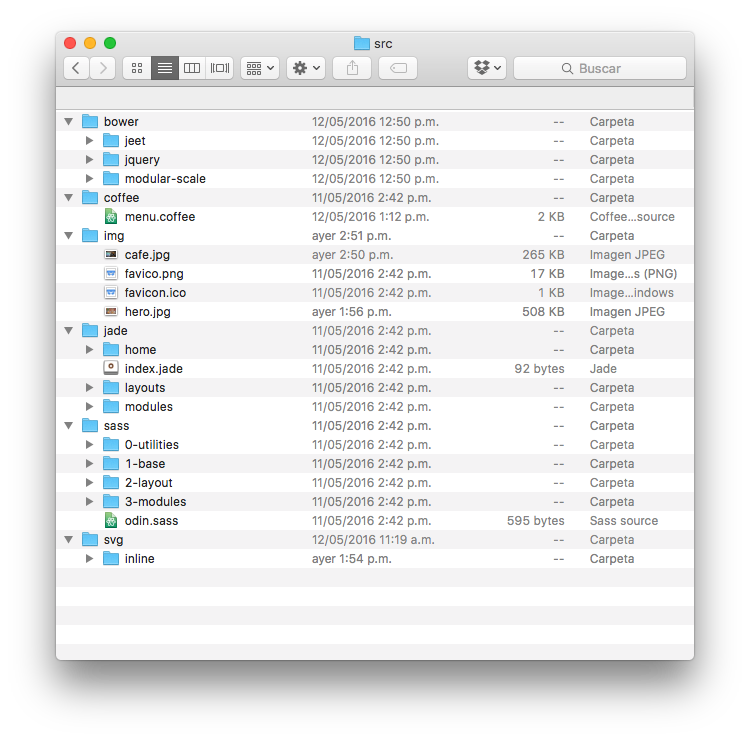Select the bower folder icon
750x740 pixels.
[x=90, y=121]
